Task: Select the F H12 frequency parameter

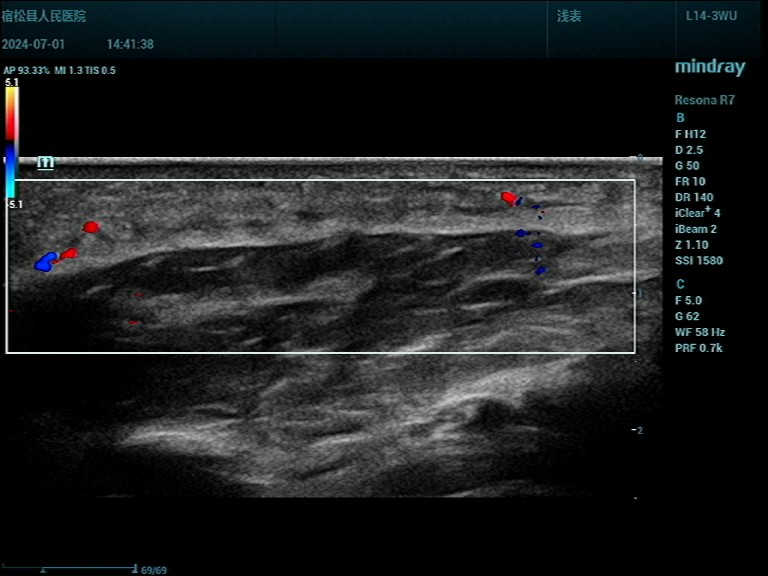Action: (x=690, y=134)
